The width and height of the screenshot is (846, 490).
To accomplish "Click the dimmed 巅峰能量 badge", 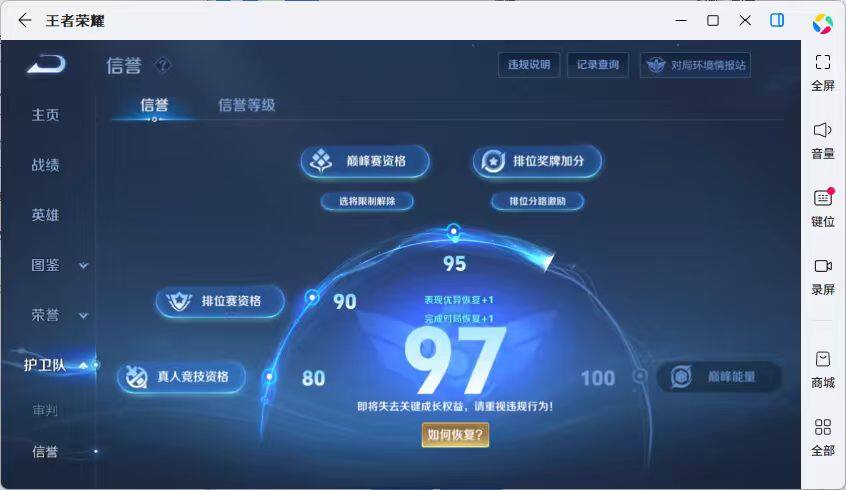I will point(719,377).
